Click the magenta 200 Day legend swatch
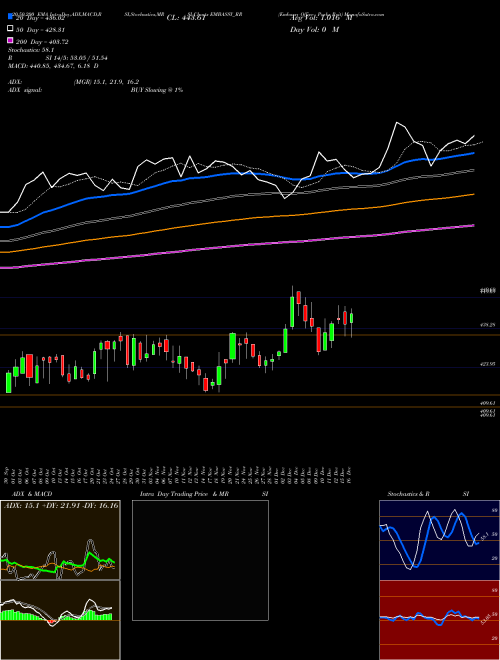Image resolution: width=500 pixels, height=660 pixels. [x=10, y=40]
